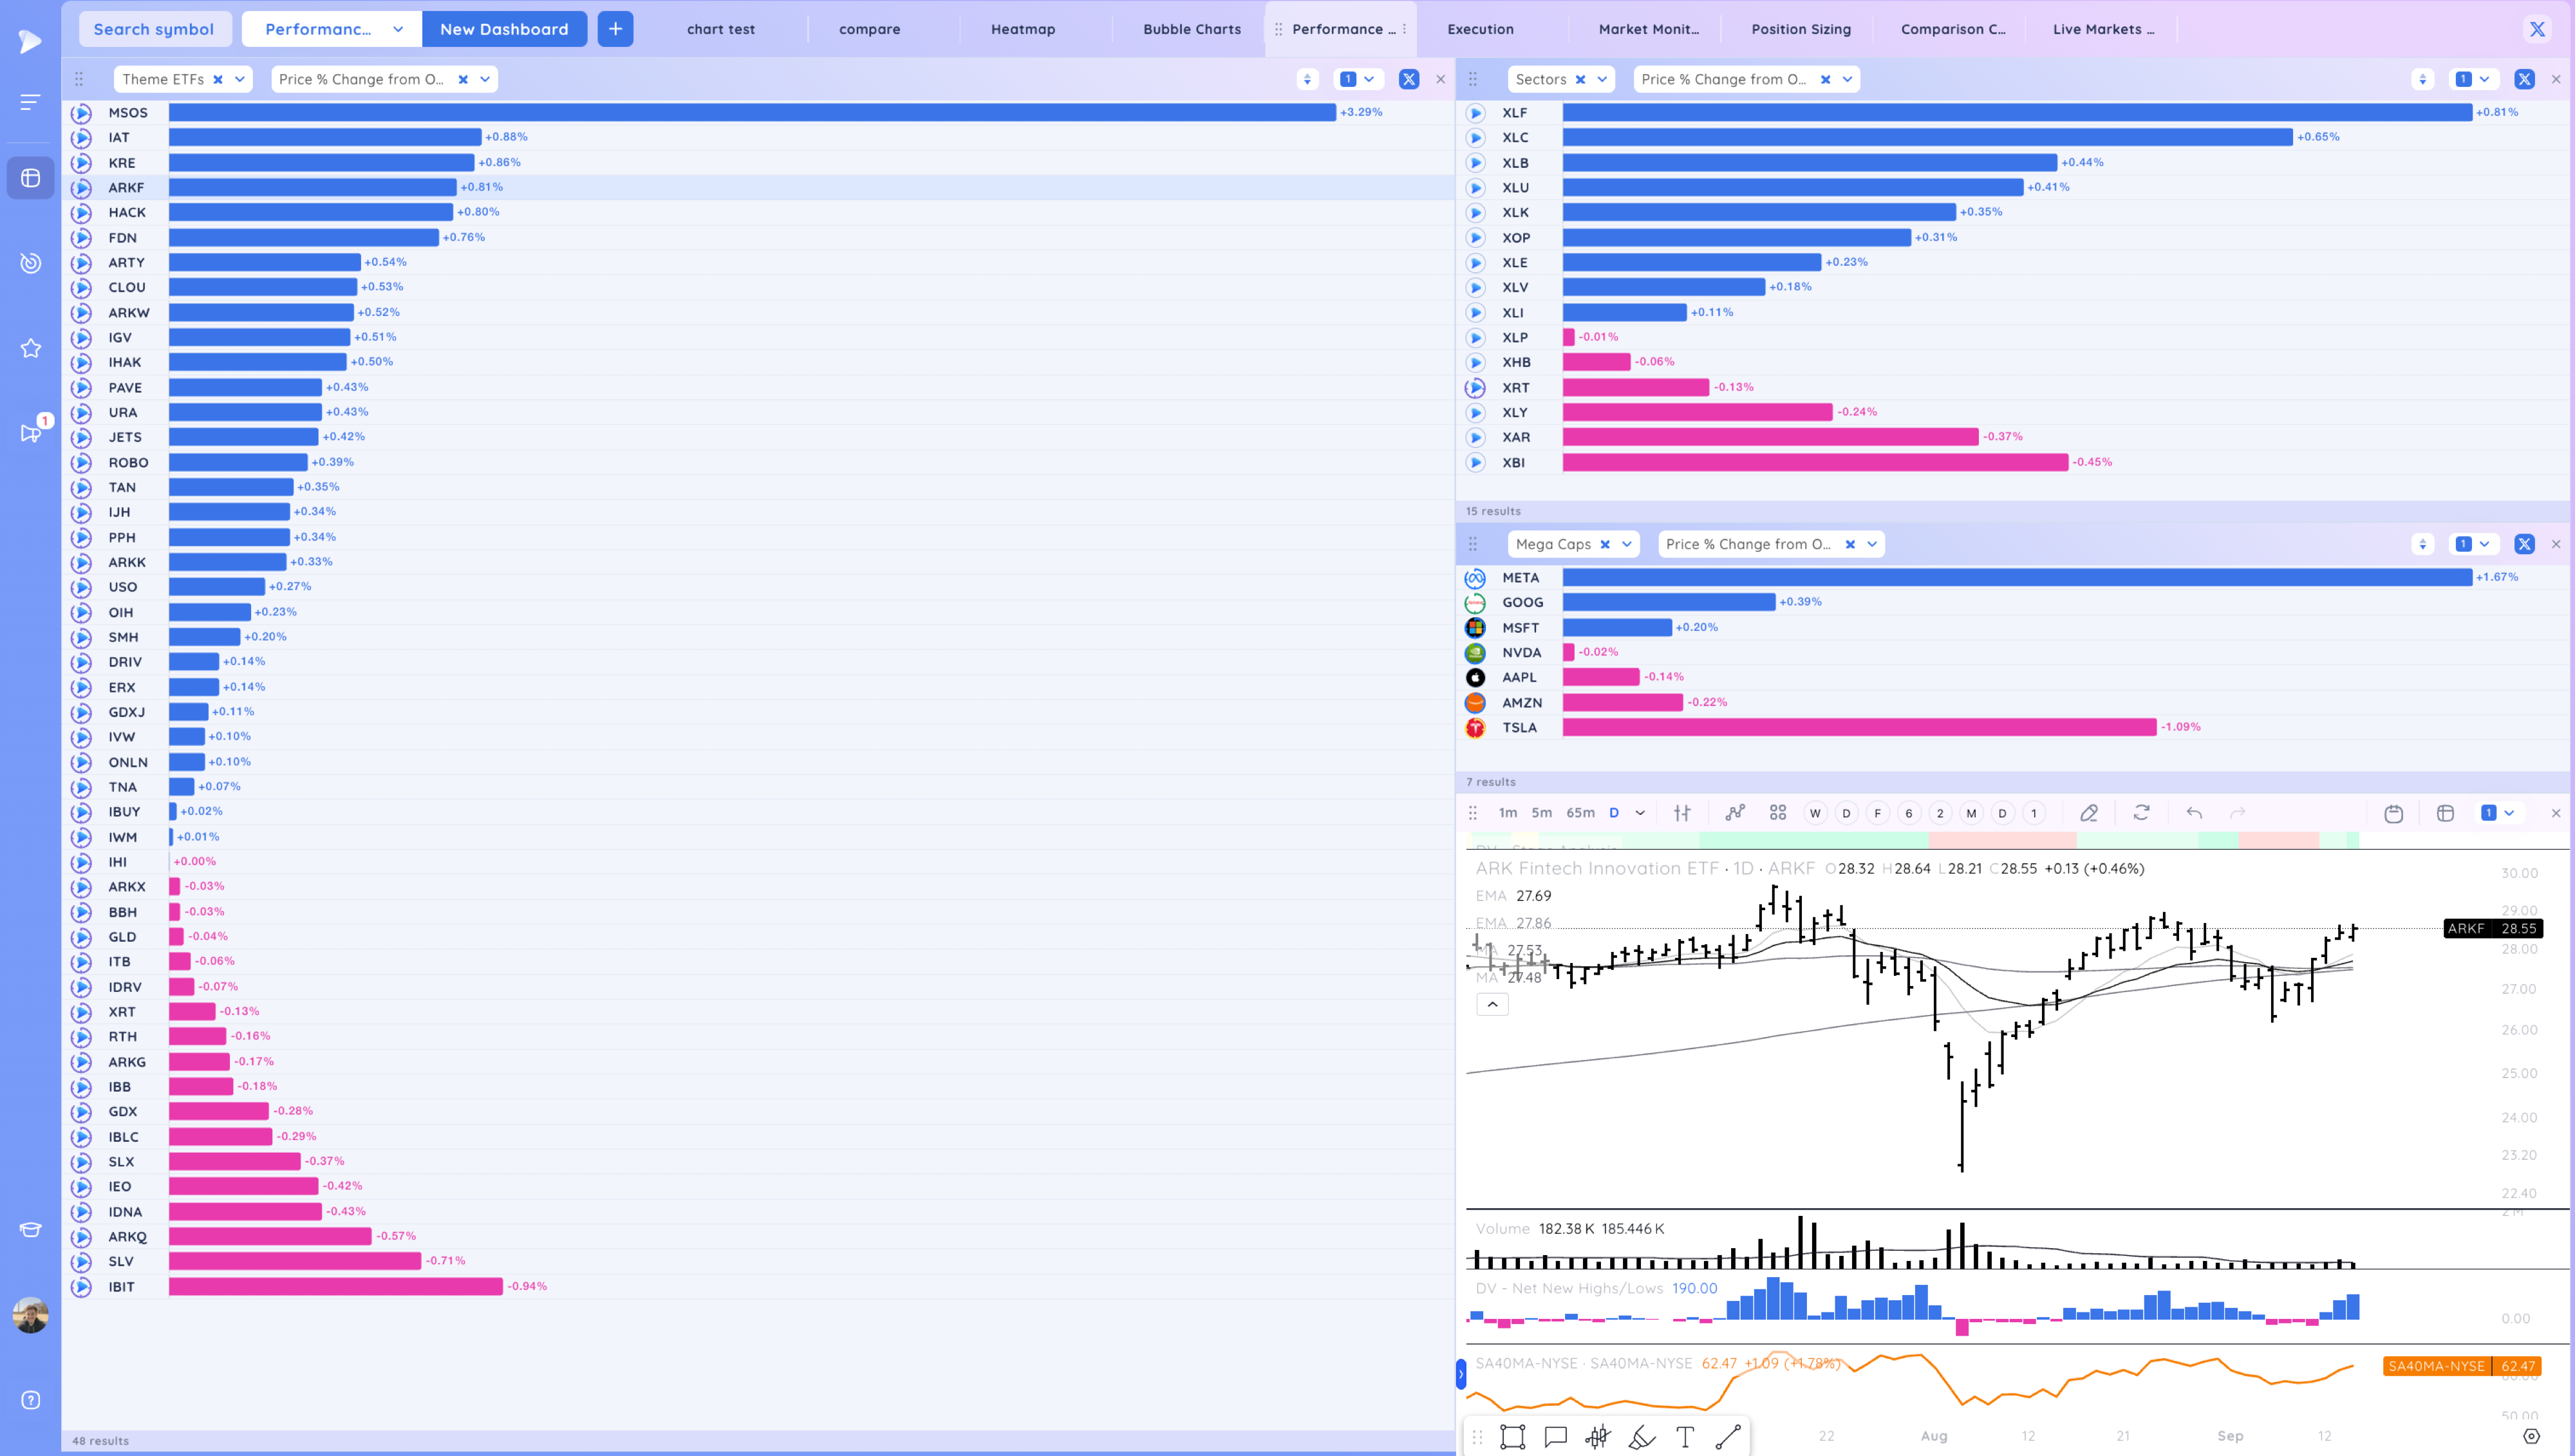Click the undo arrow in chart toolbar
The image size is (2575, 1456).
coord(2194,813)
